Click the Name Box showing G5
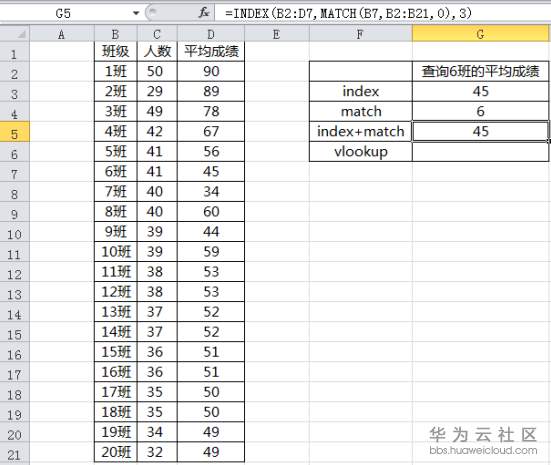The image size is (551, 465). (63, 13)
